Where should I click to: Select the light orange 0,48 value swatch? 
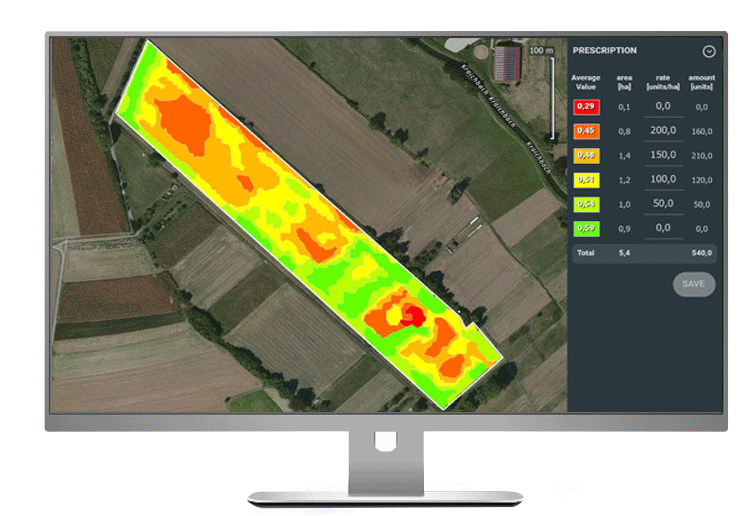click(586, 155)
